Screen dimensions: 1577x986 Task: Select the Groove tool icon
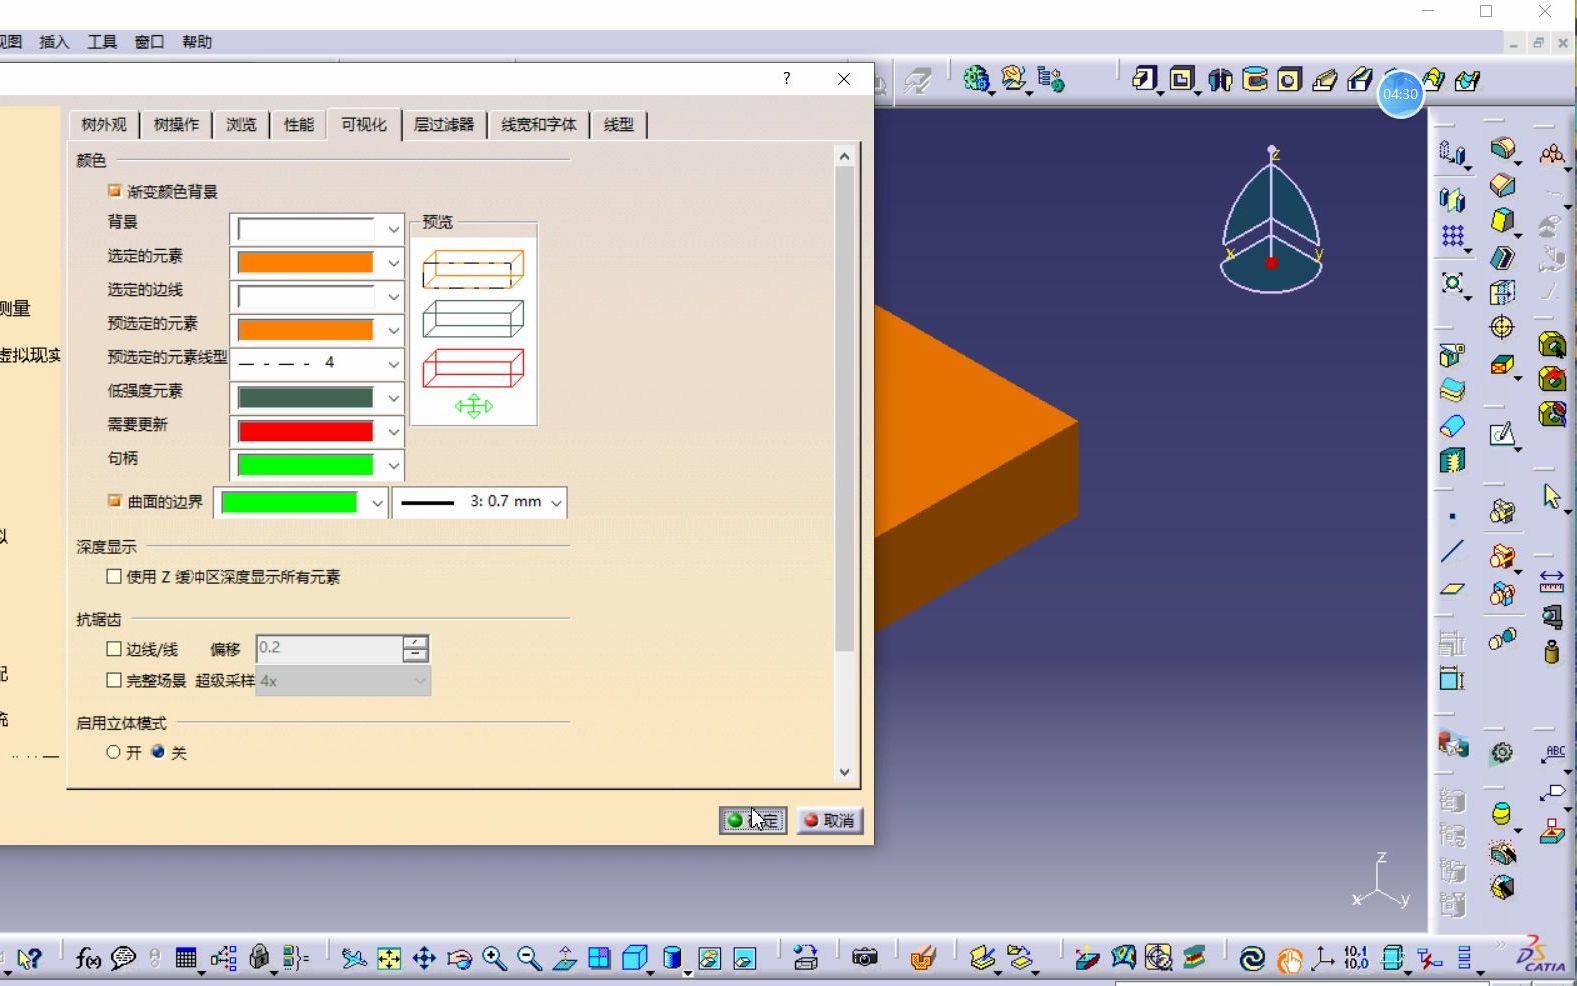point(1254,79)
